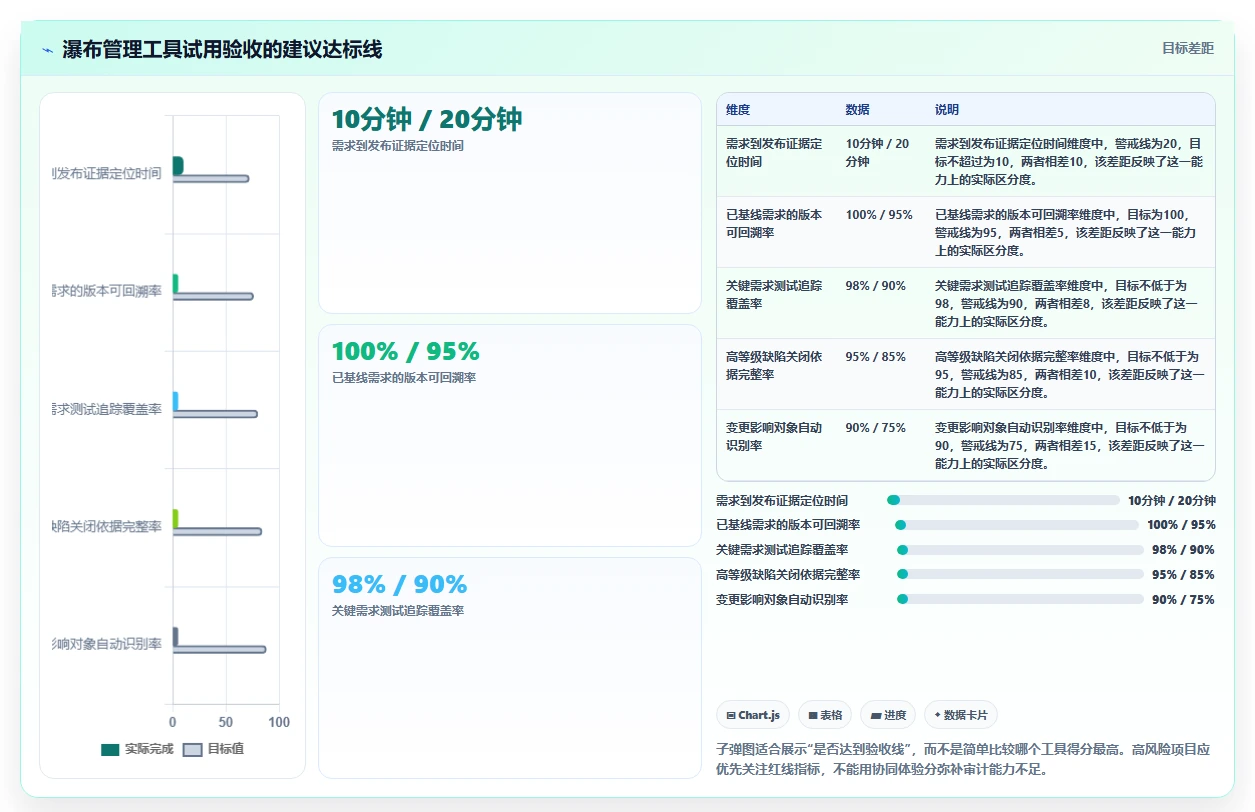1255x812 pixels.
Task: Click the page title 瀑布管理工具试用验收的建议达标线
Action: pos(222,49)
